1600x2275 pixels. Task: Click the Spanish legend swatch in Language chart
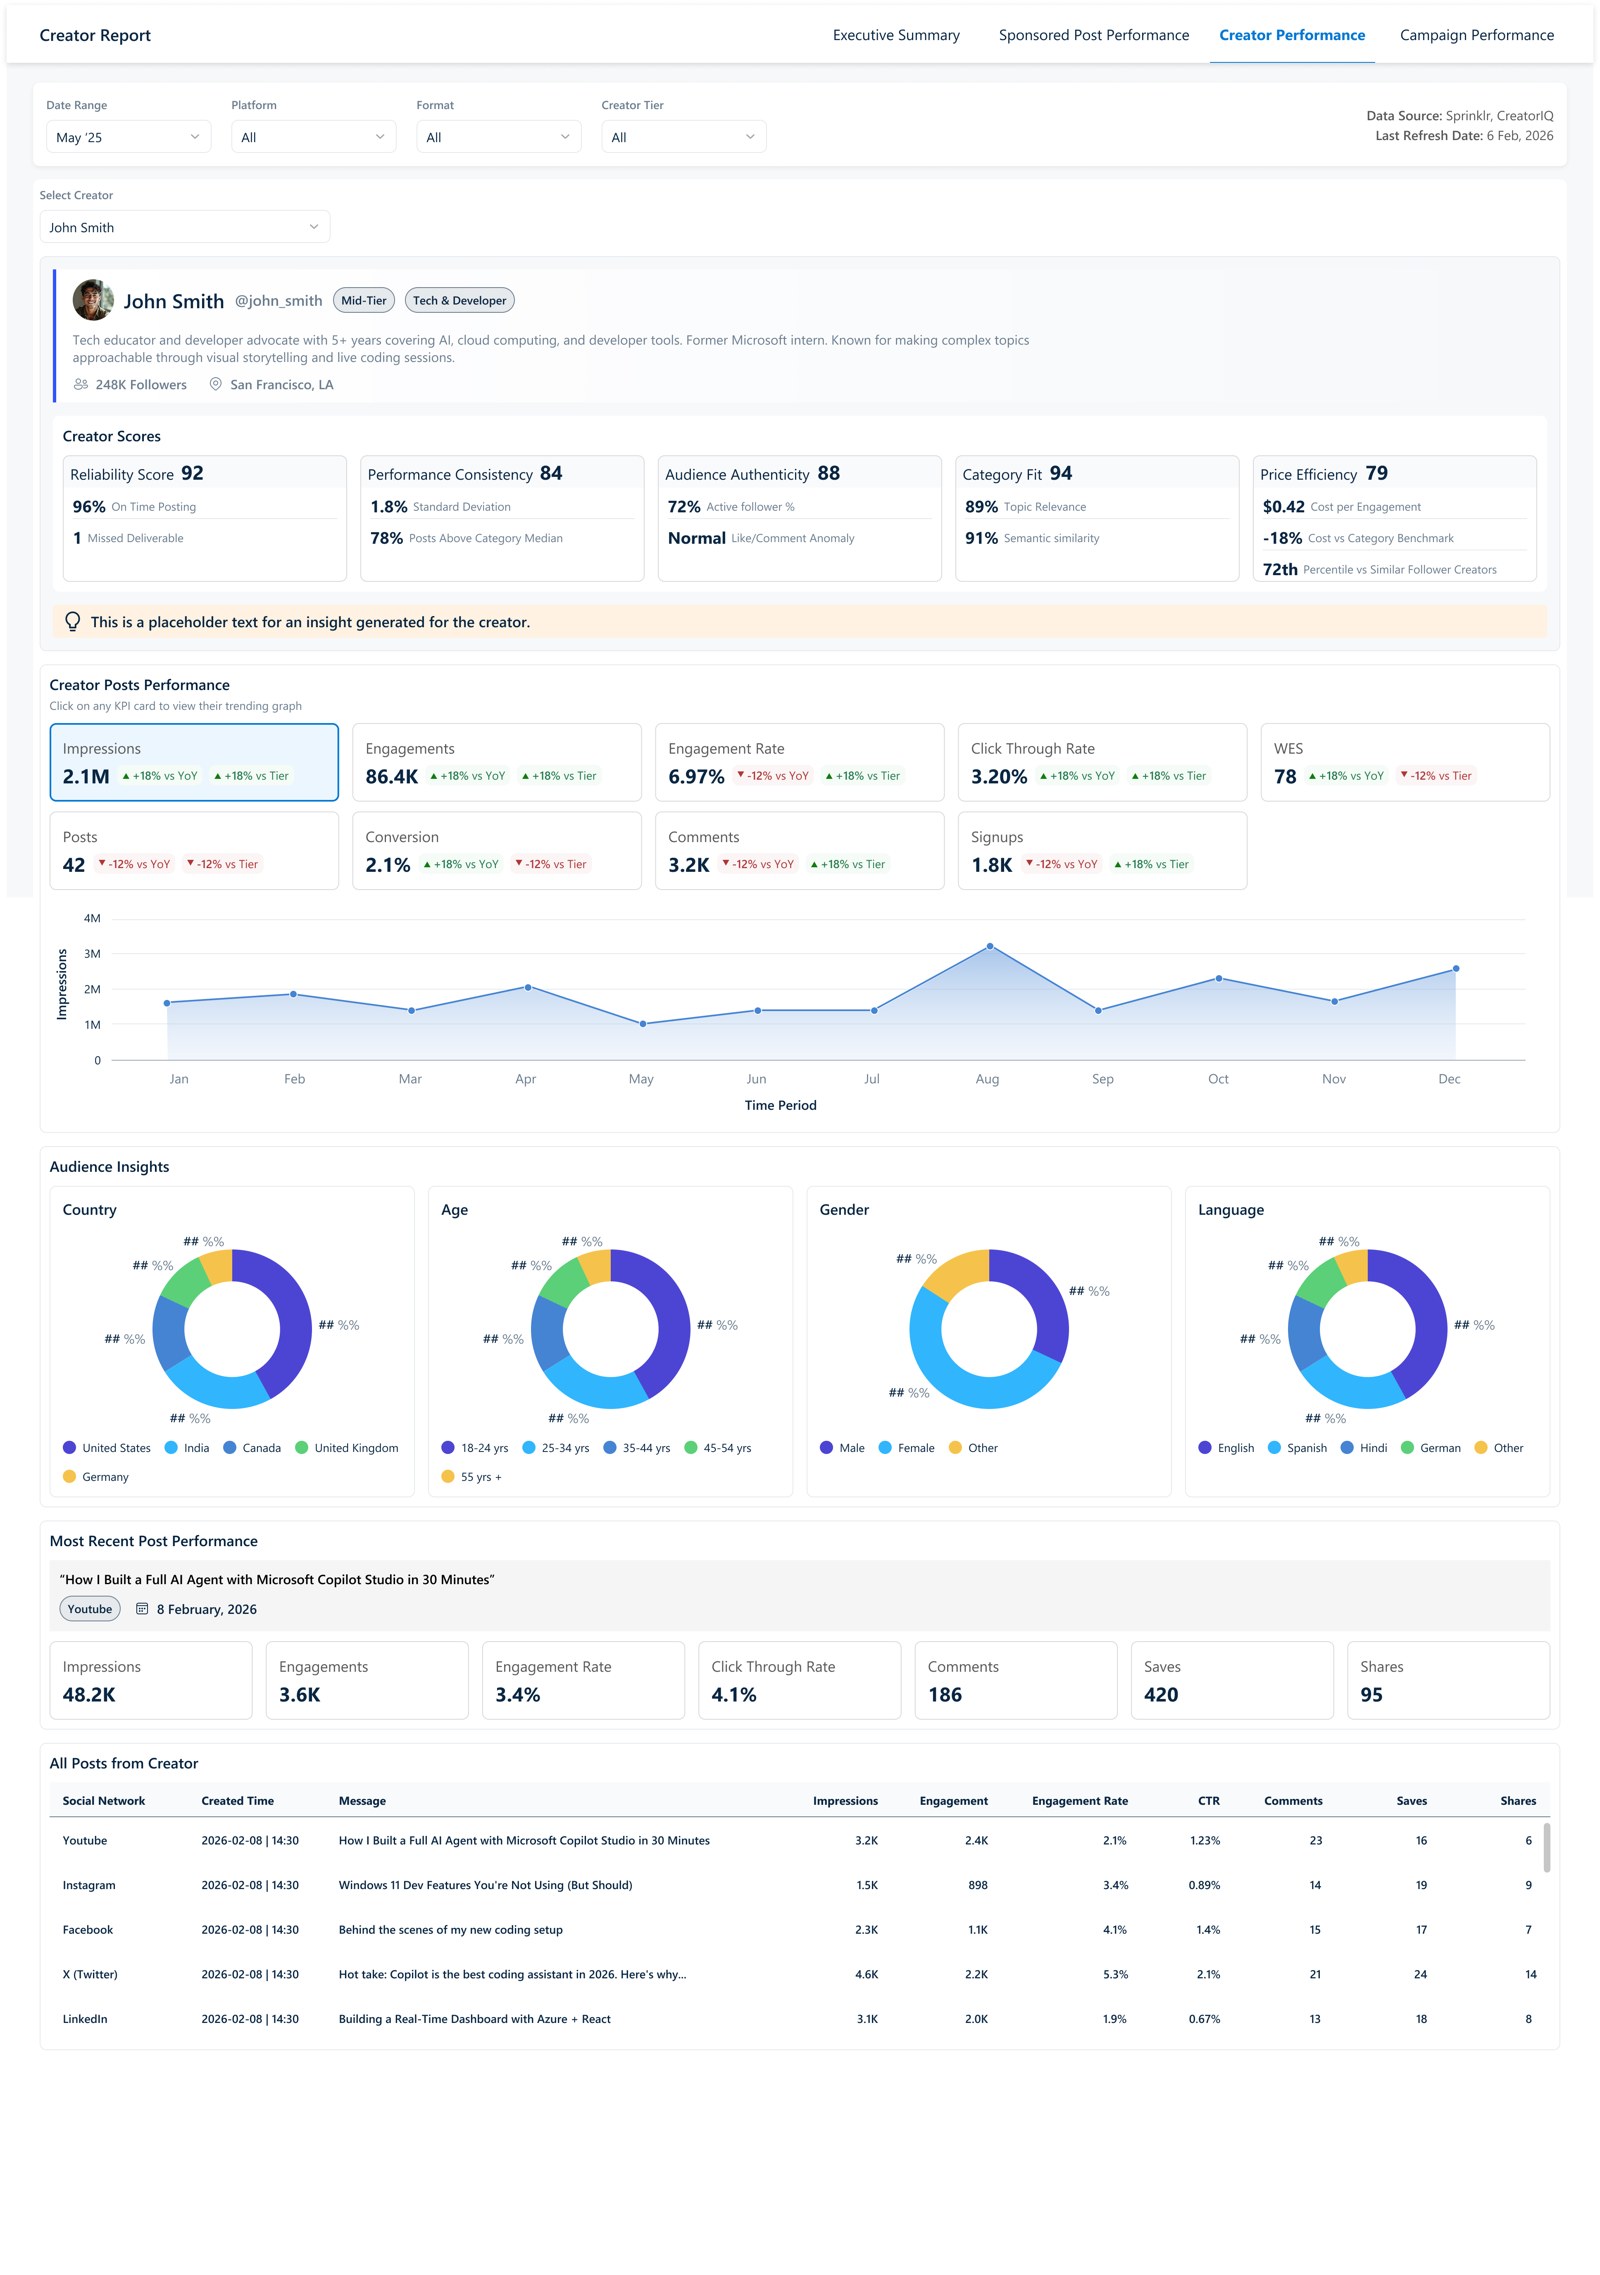[1274, 1447]
